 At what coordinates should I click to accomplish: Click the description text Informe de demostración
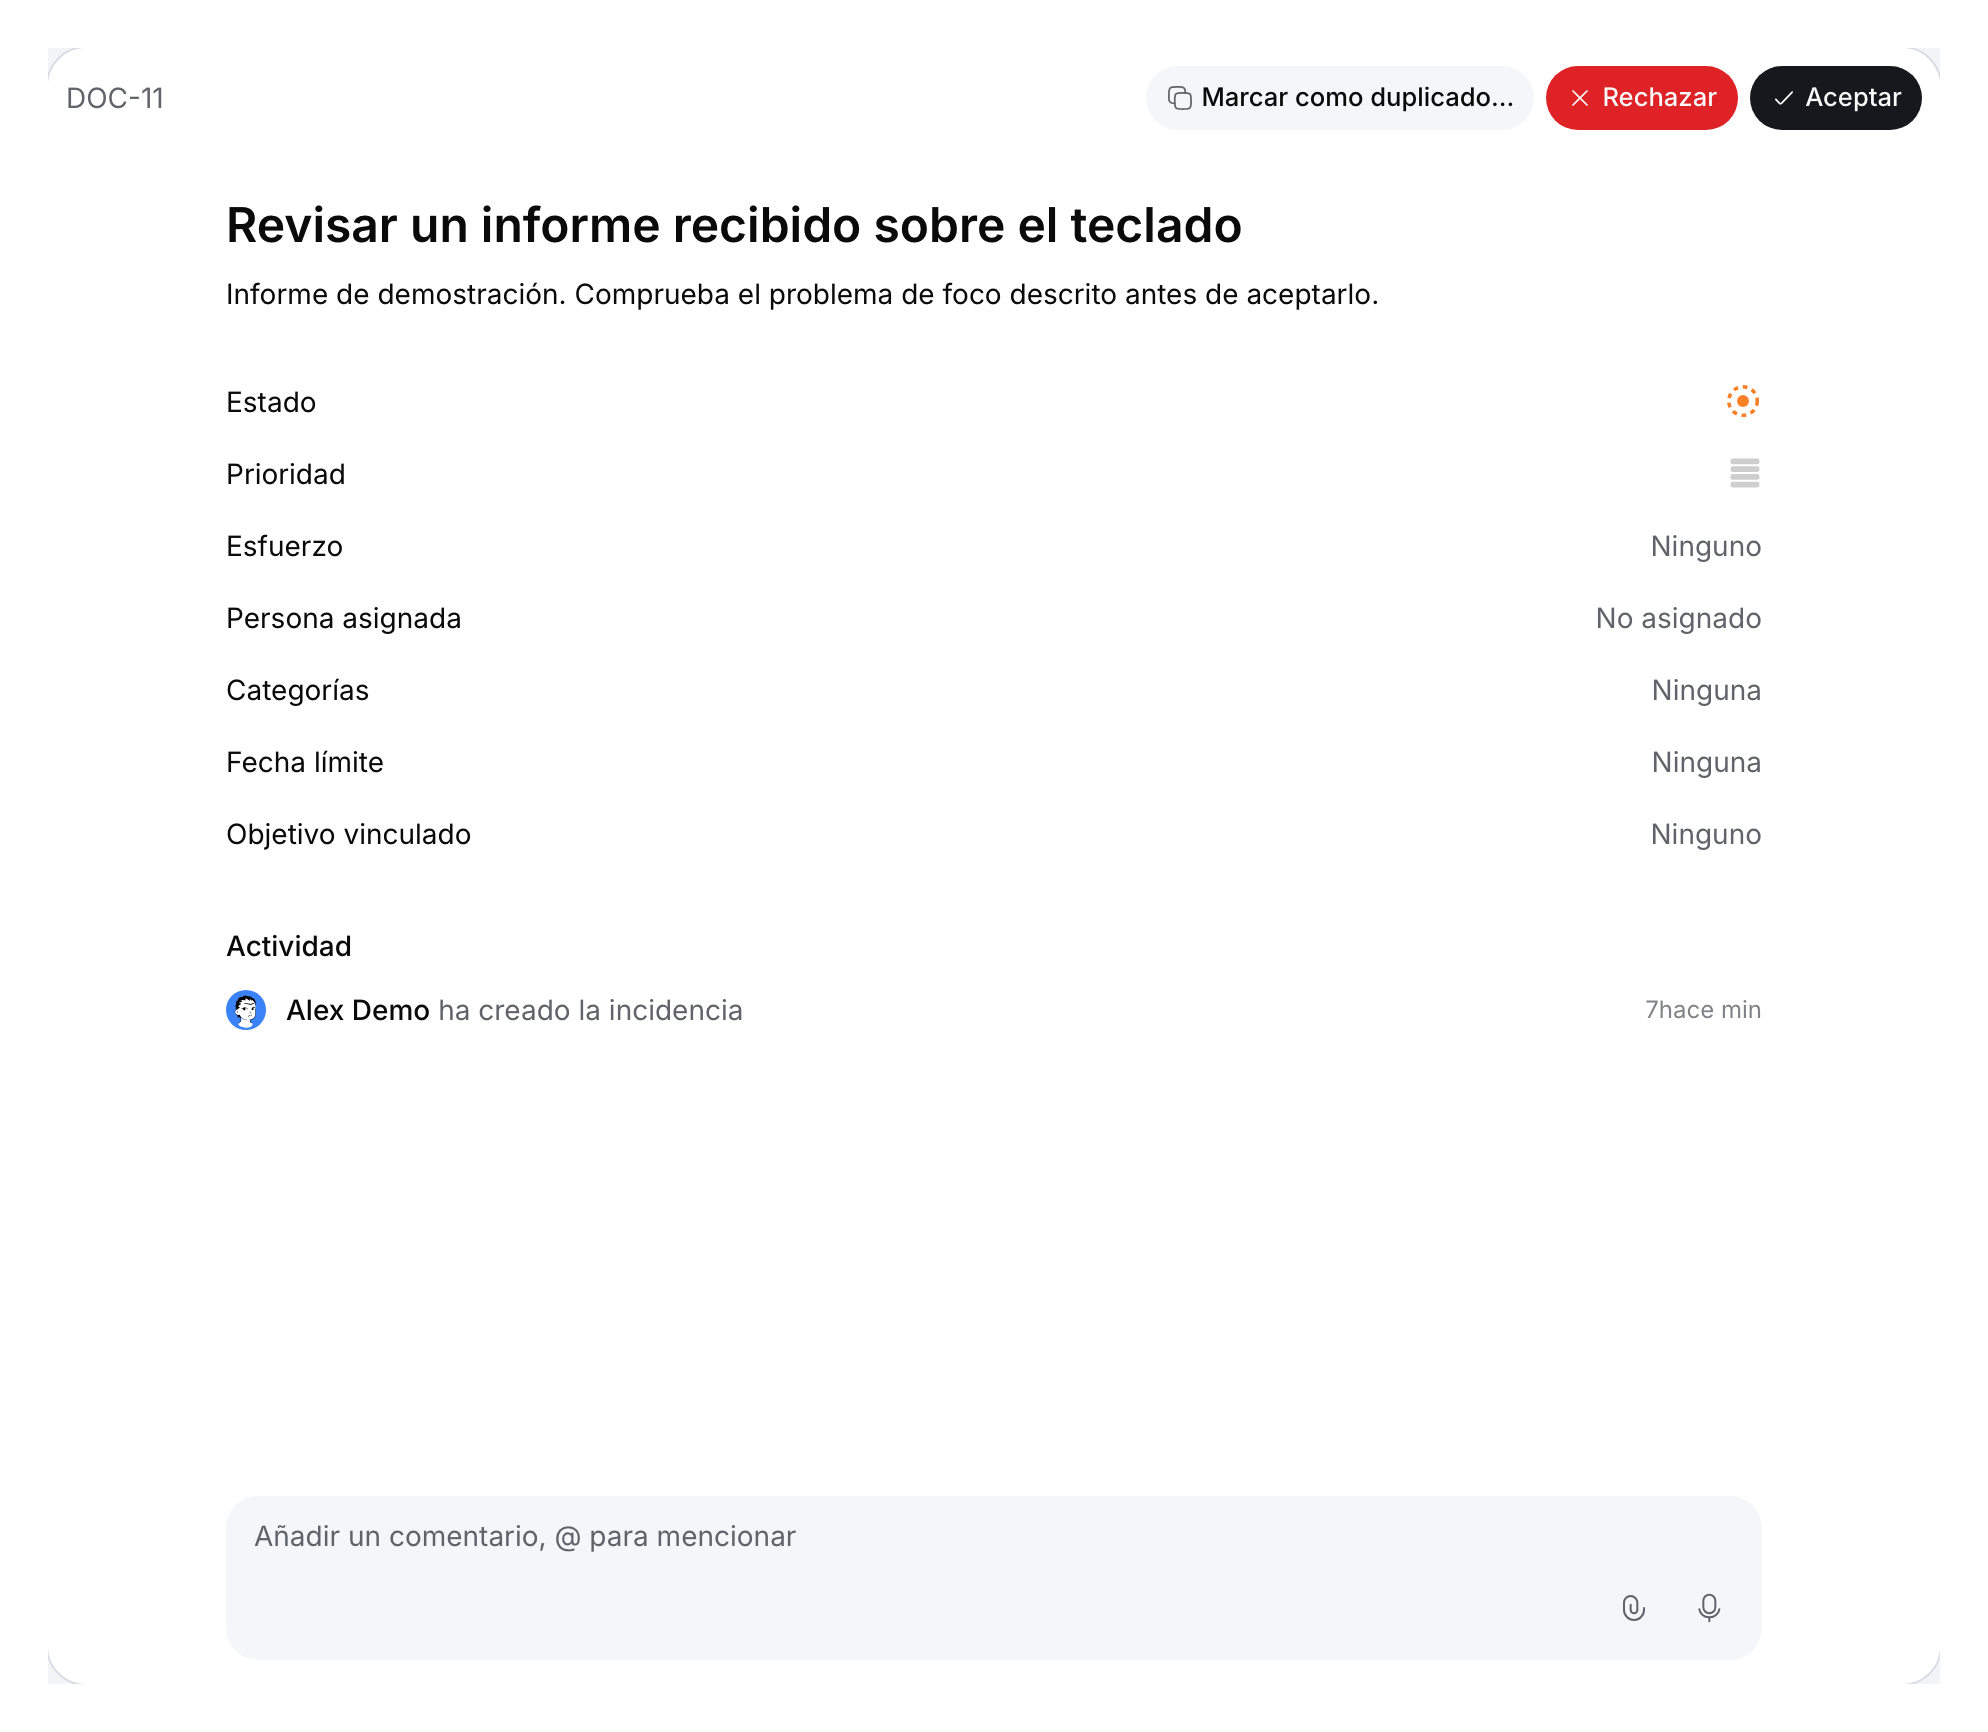[x=802, y=294]
